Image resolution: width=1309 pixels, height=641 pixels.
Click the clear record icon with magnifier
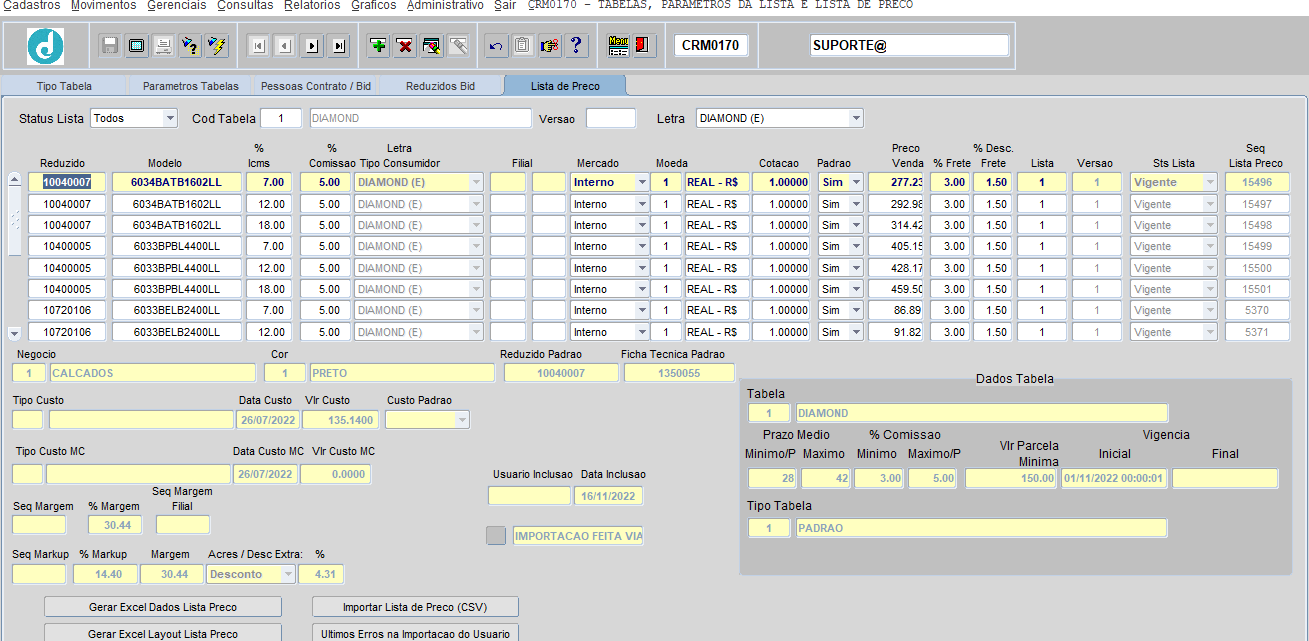432,45
